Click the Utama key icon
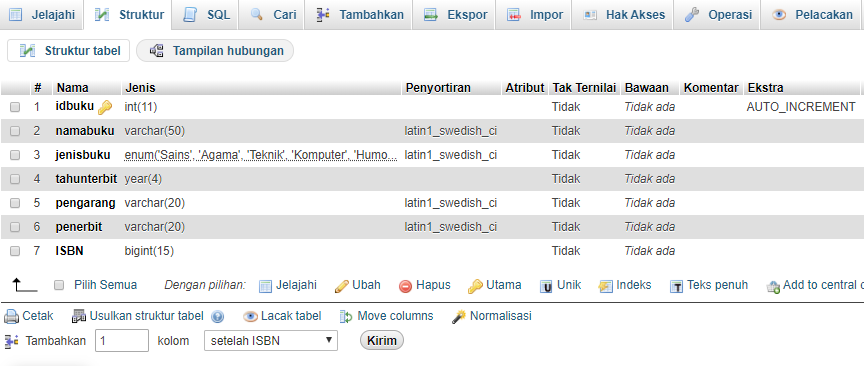The height and width of the screenshot is (366, 864). 475,286
